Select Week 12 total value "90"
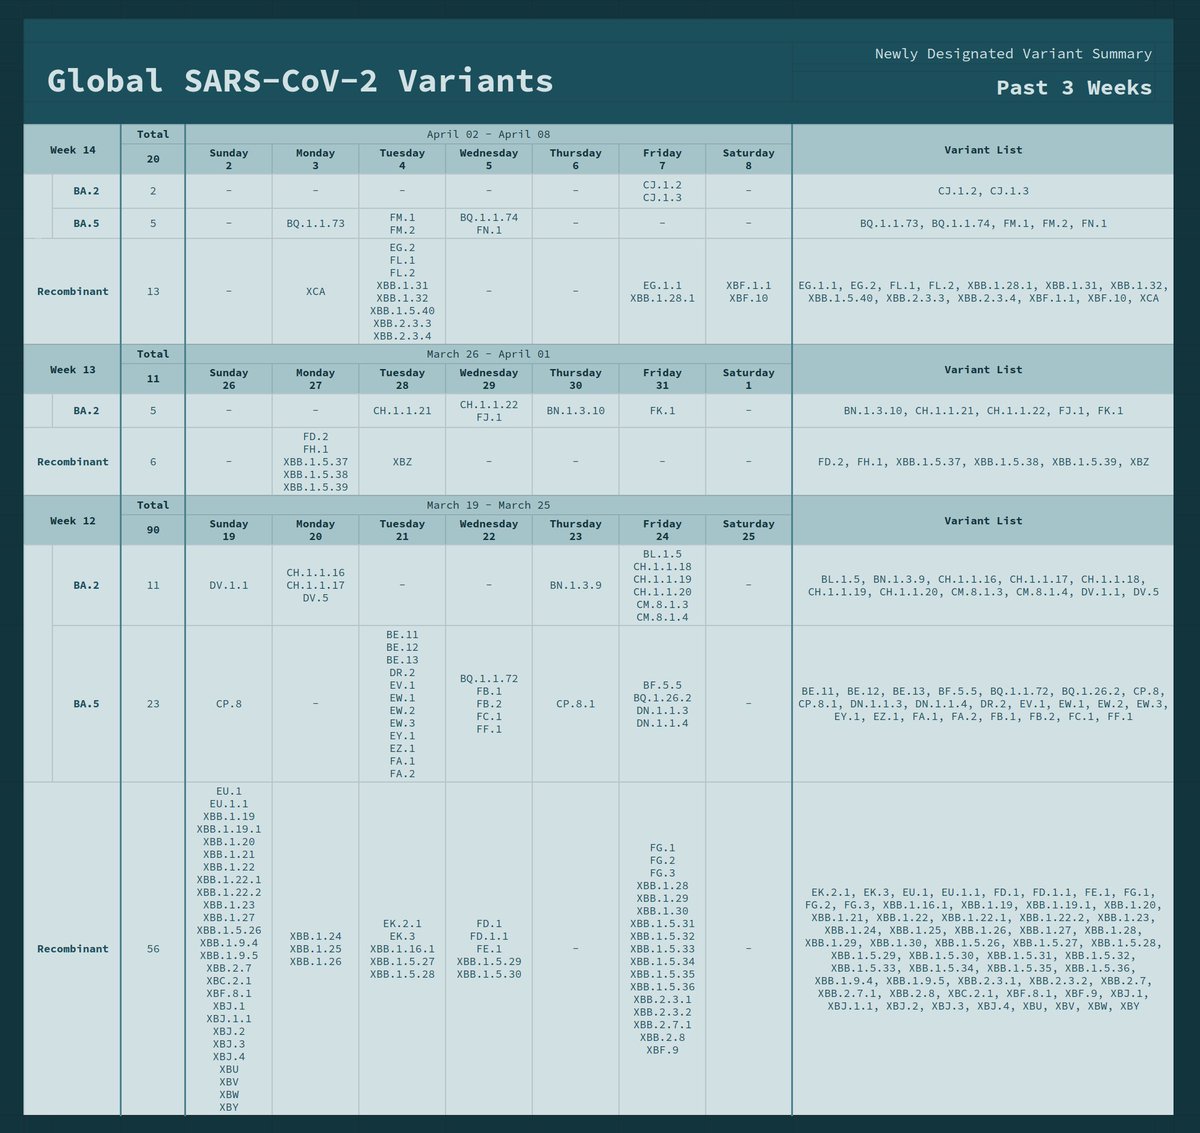Viewport: 1200px width, 1133px height. pyautogui.click(x=153, y=530)
